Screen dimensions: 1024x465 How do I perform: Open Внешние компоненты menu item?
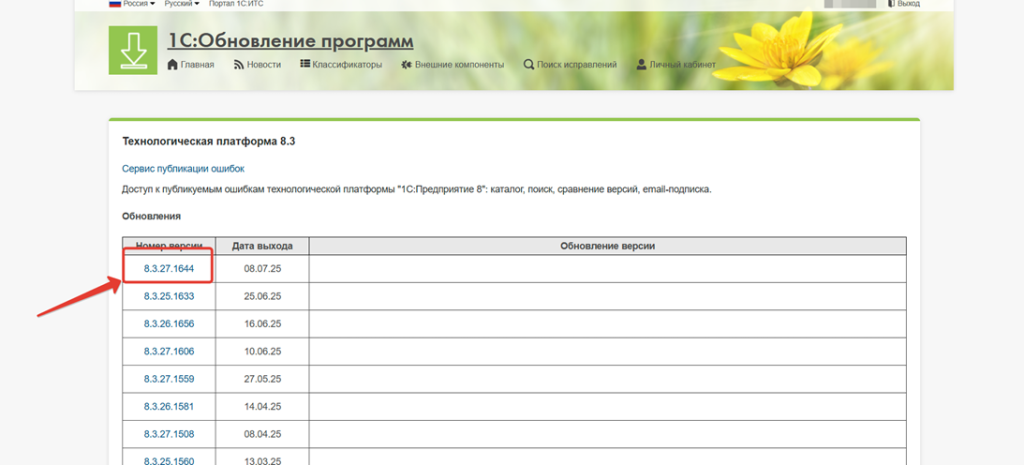[453, 65]
